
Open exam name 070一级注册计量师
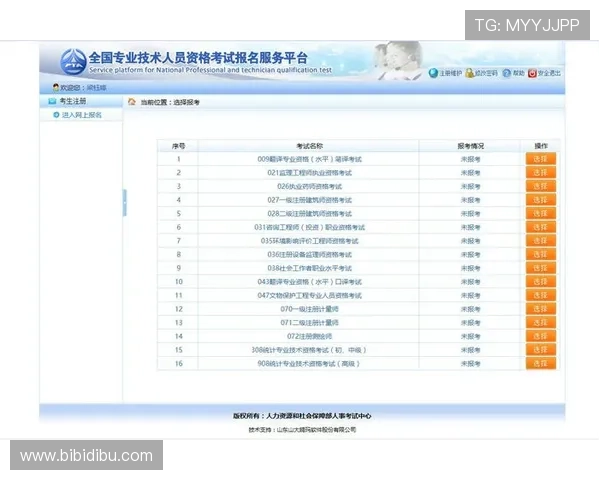click(309, 309)
